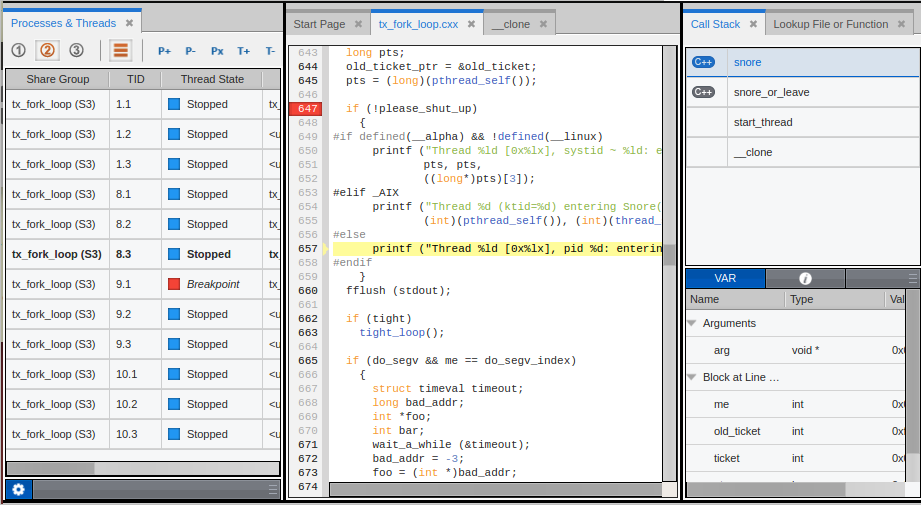
Task: Select the start_thread stack frame
Action: (x=763, y=122)
